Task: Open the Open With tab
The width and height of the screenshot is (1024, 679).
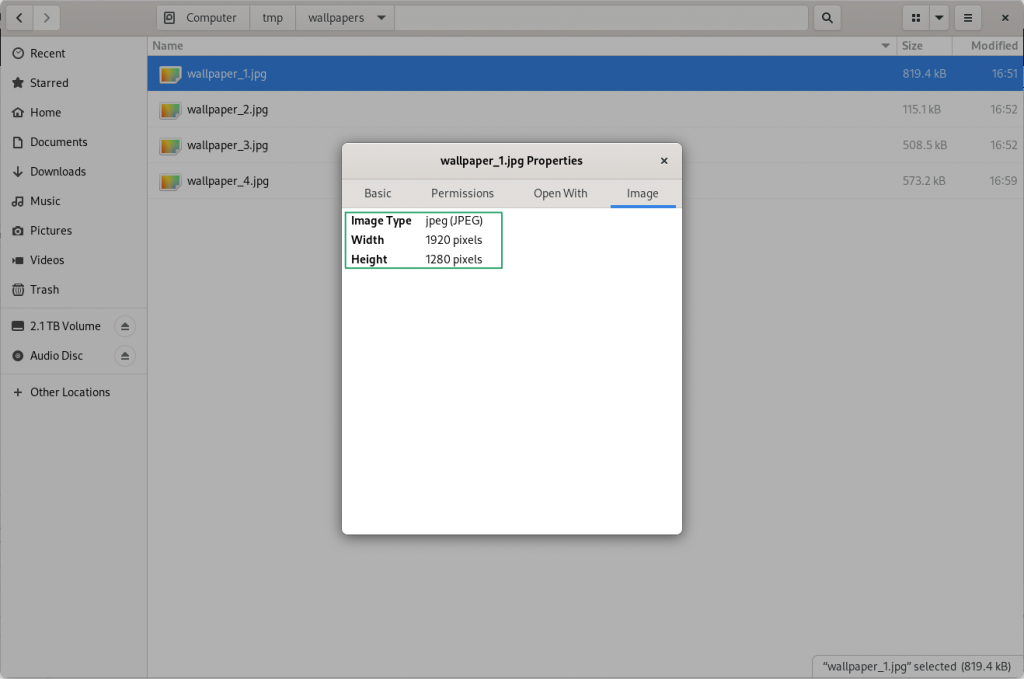Action: pos(560,193)
